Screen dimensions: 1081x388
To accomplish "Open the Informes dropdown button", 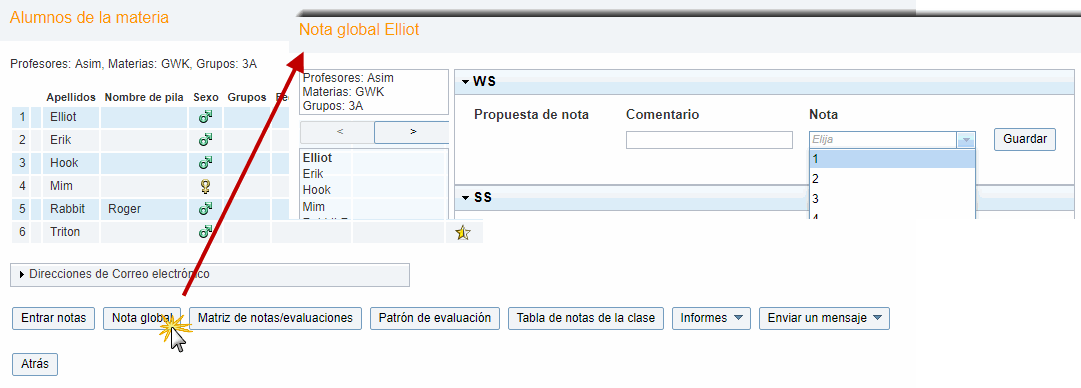I will 711,318.
